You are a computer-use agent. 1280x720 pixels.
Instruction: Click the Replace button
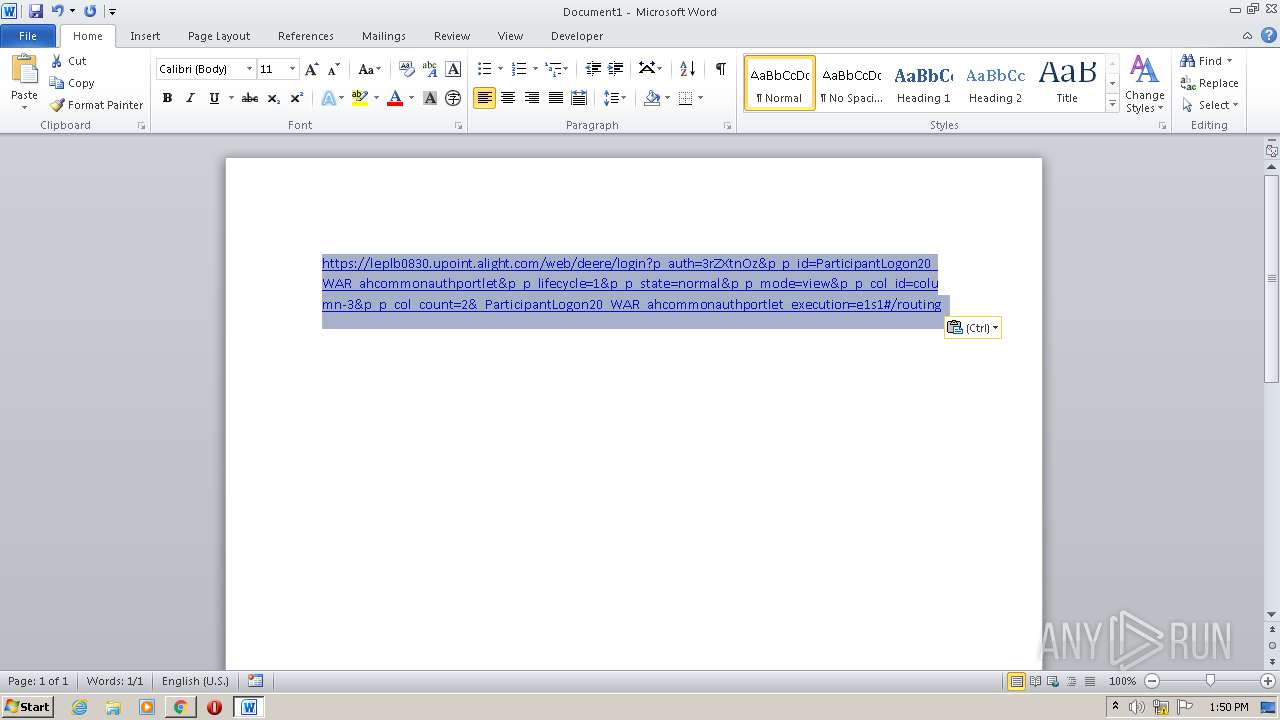1210,83
